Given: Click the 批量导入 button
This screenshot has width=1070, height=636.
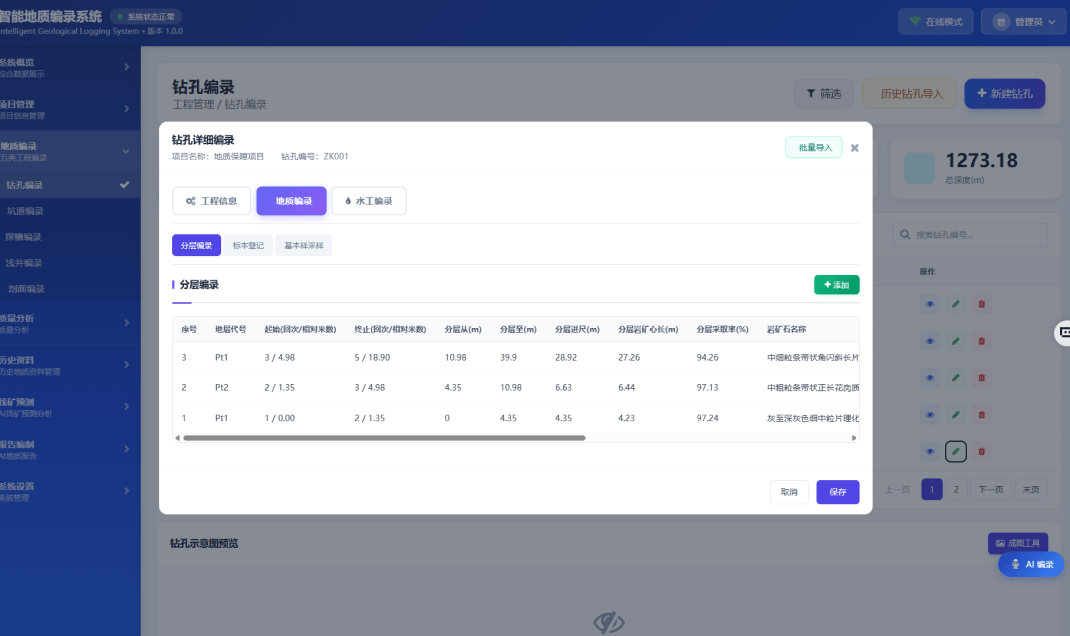Looking at the screenshot, I should coord(814,147).
